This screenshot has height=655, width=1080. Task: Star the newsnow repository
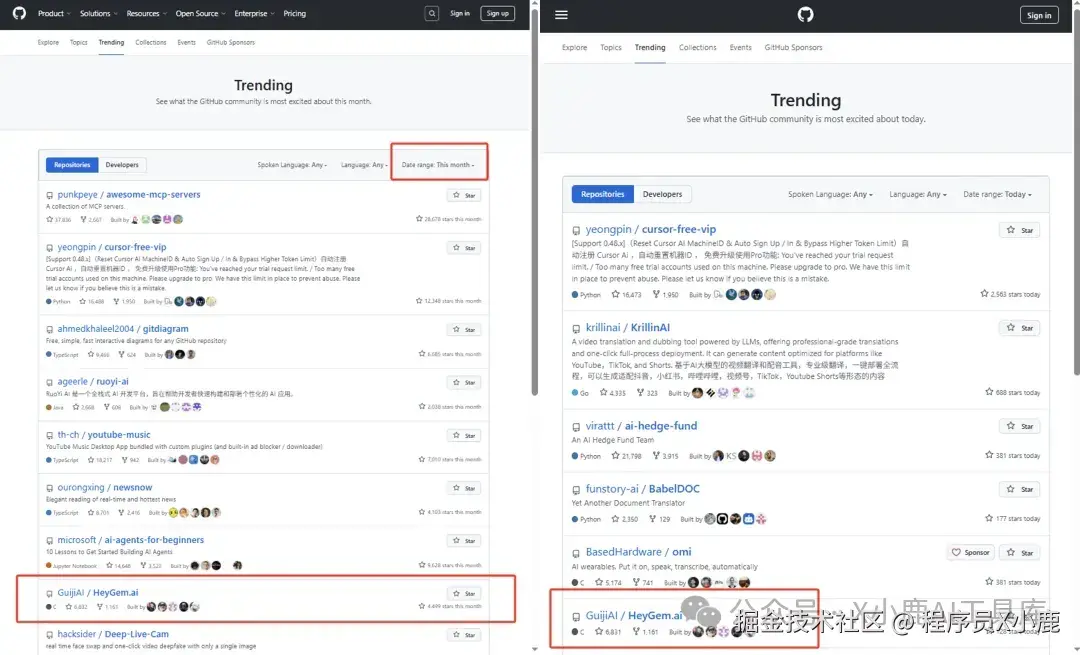(x=464, y=488)
